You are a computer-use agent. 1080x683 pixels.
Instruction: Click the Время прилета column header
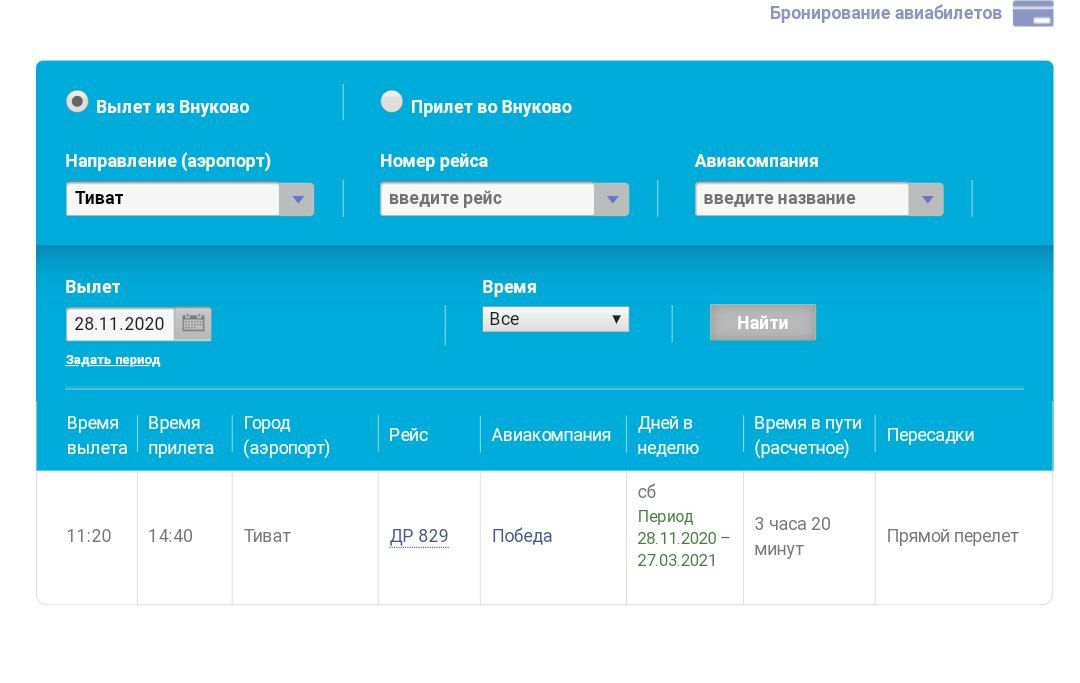[x=180, y=435]
